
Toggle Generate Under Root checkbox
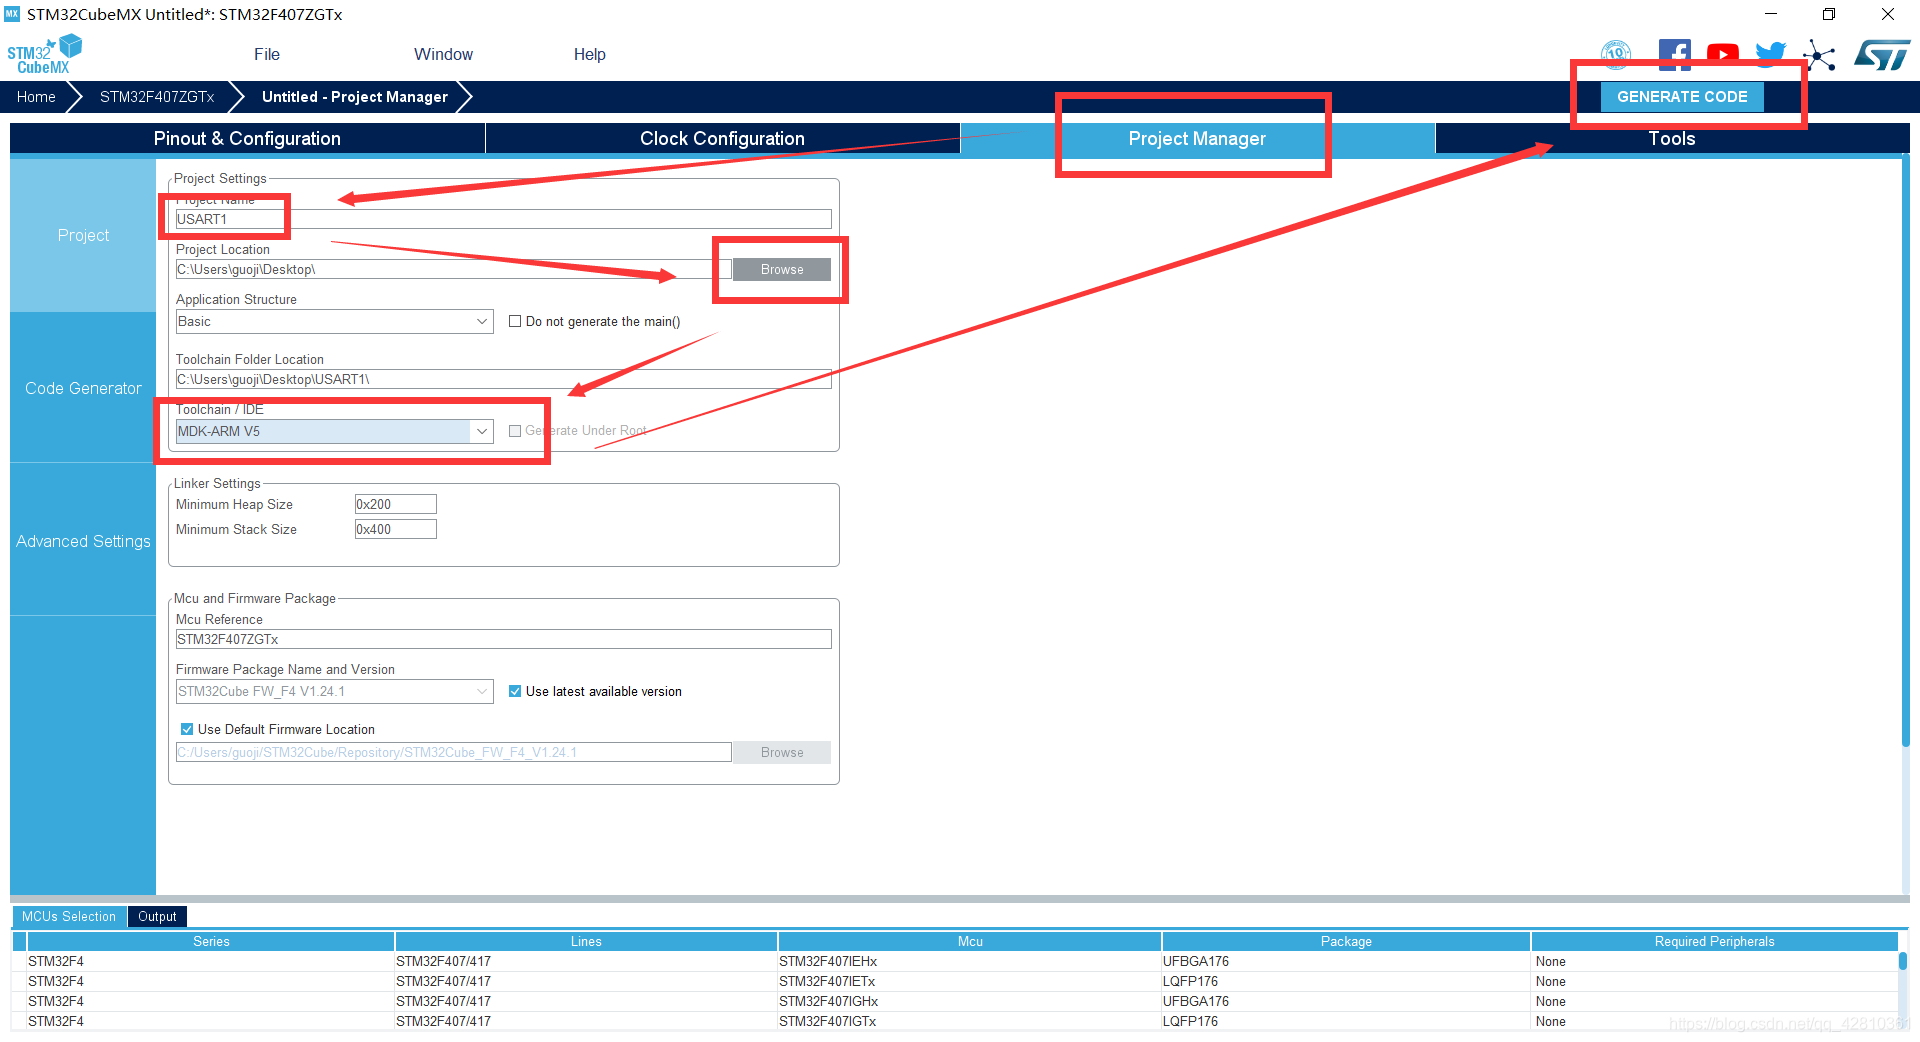515,431
